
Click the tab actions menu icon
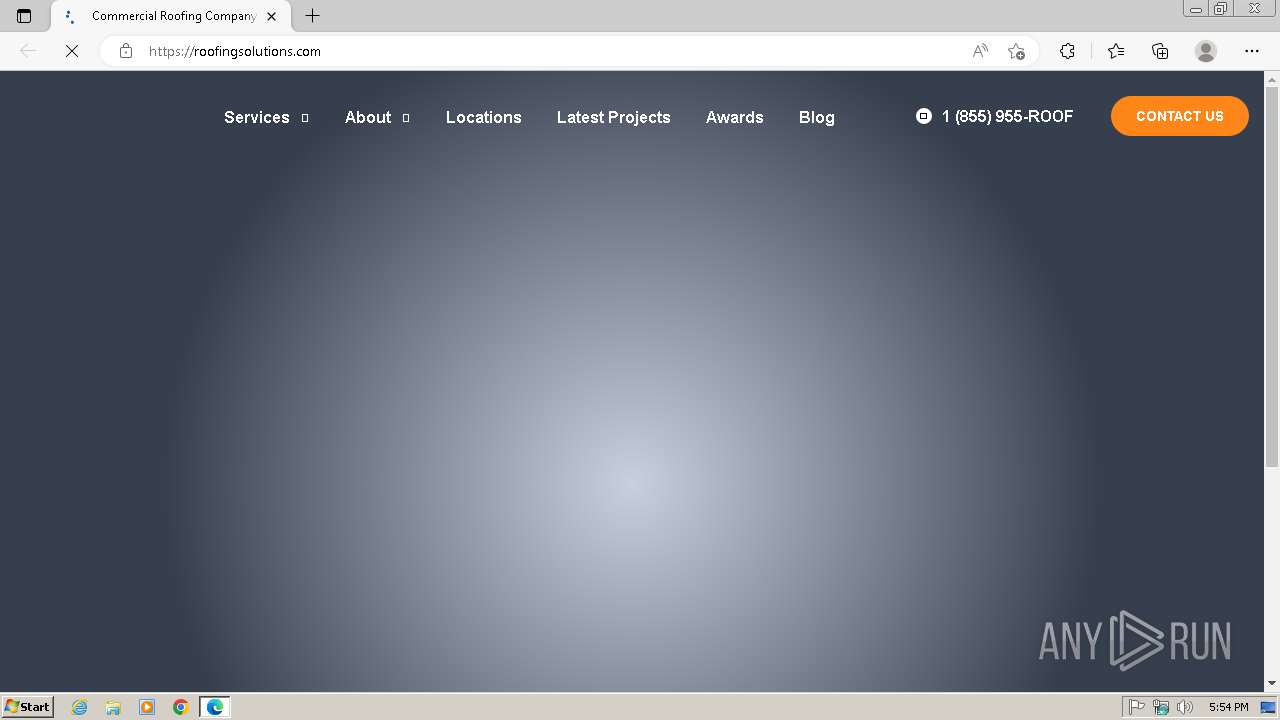[x=24, y=16]
